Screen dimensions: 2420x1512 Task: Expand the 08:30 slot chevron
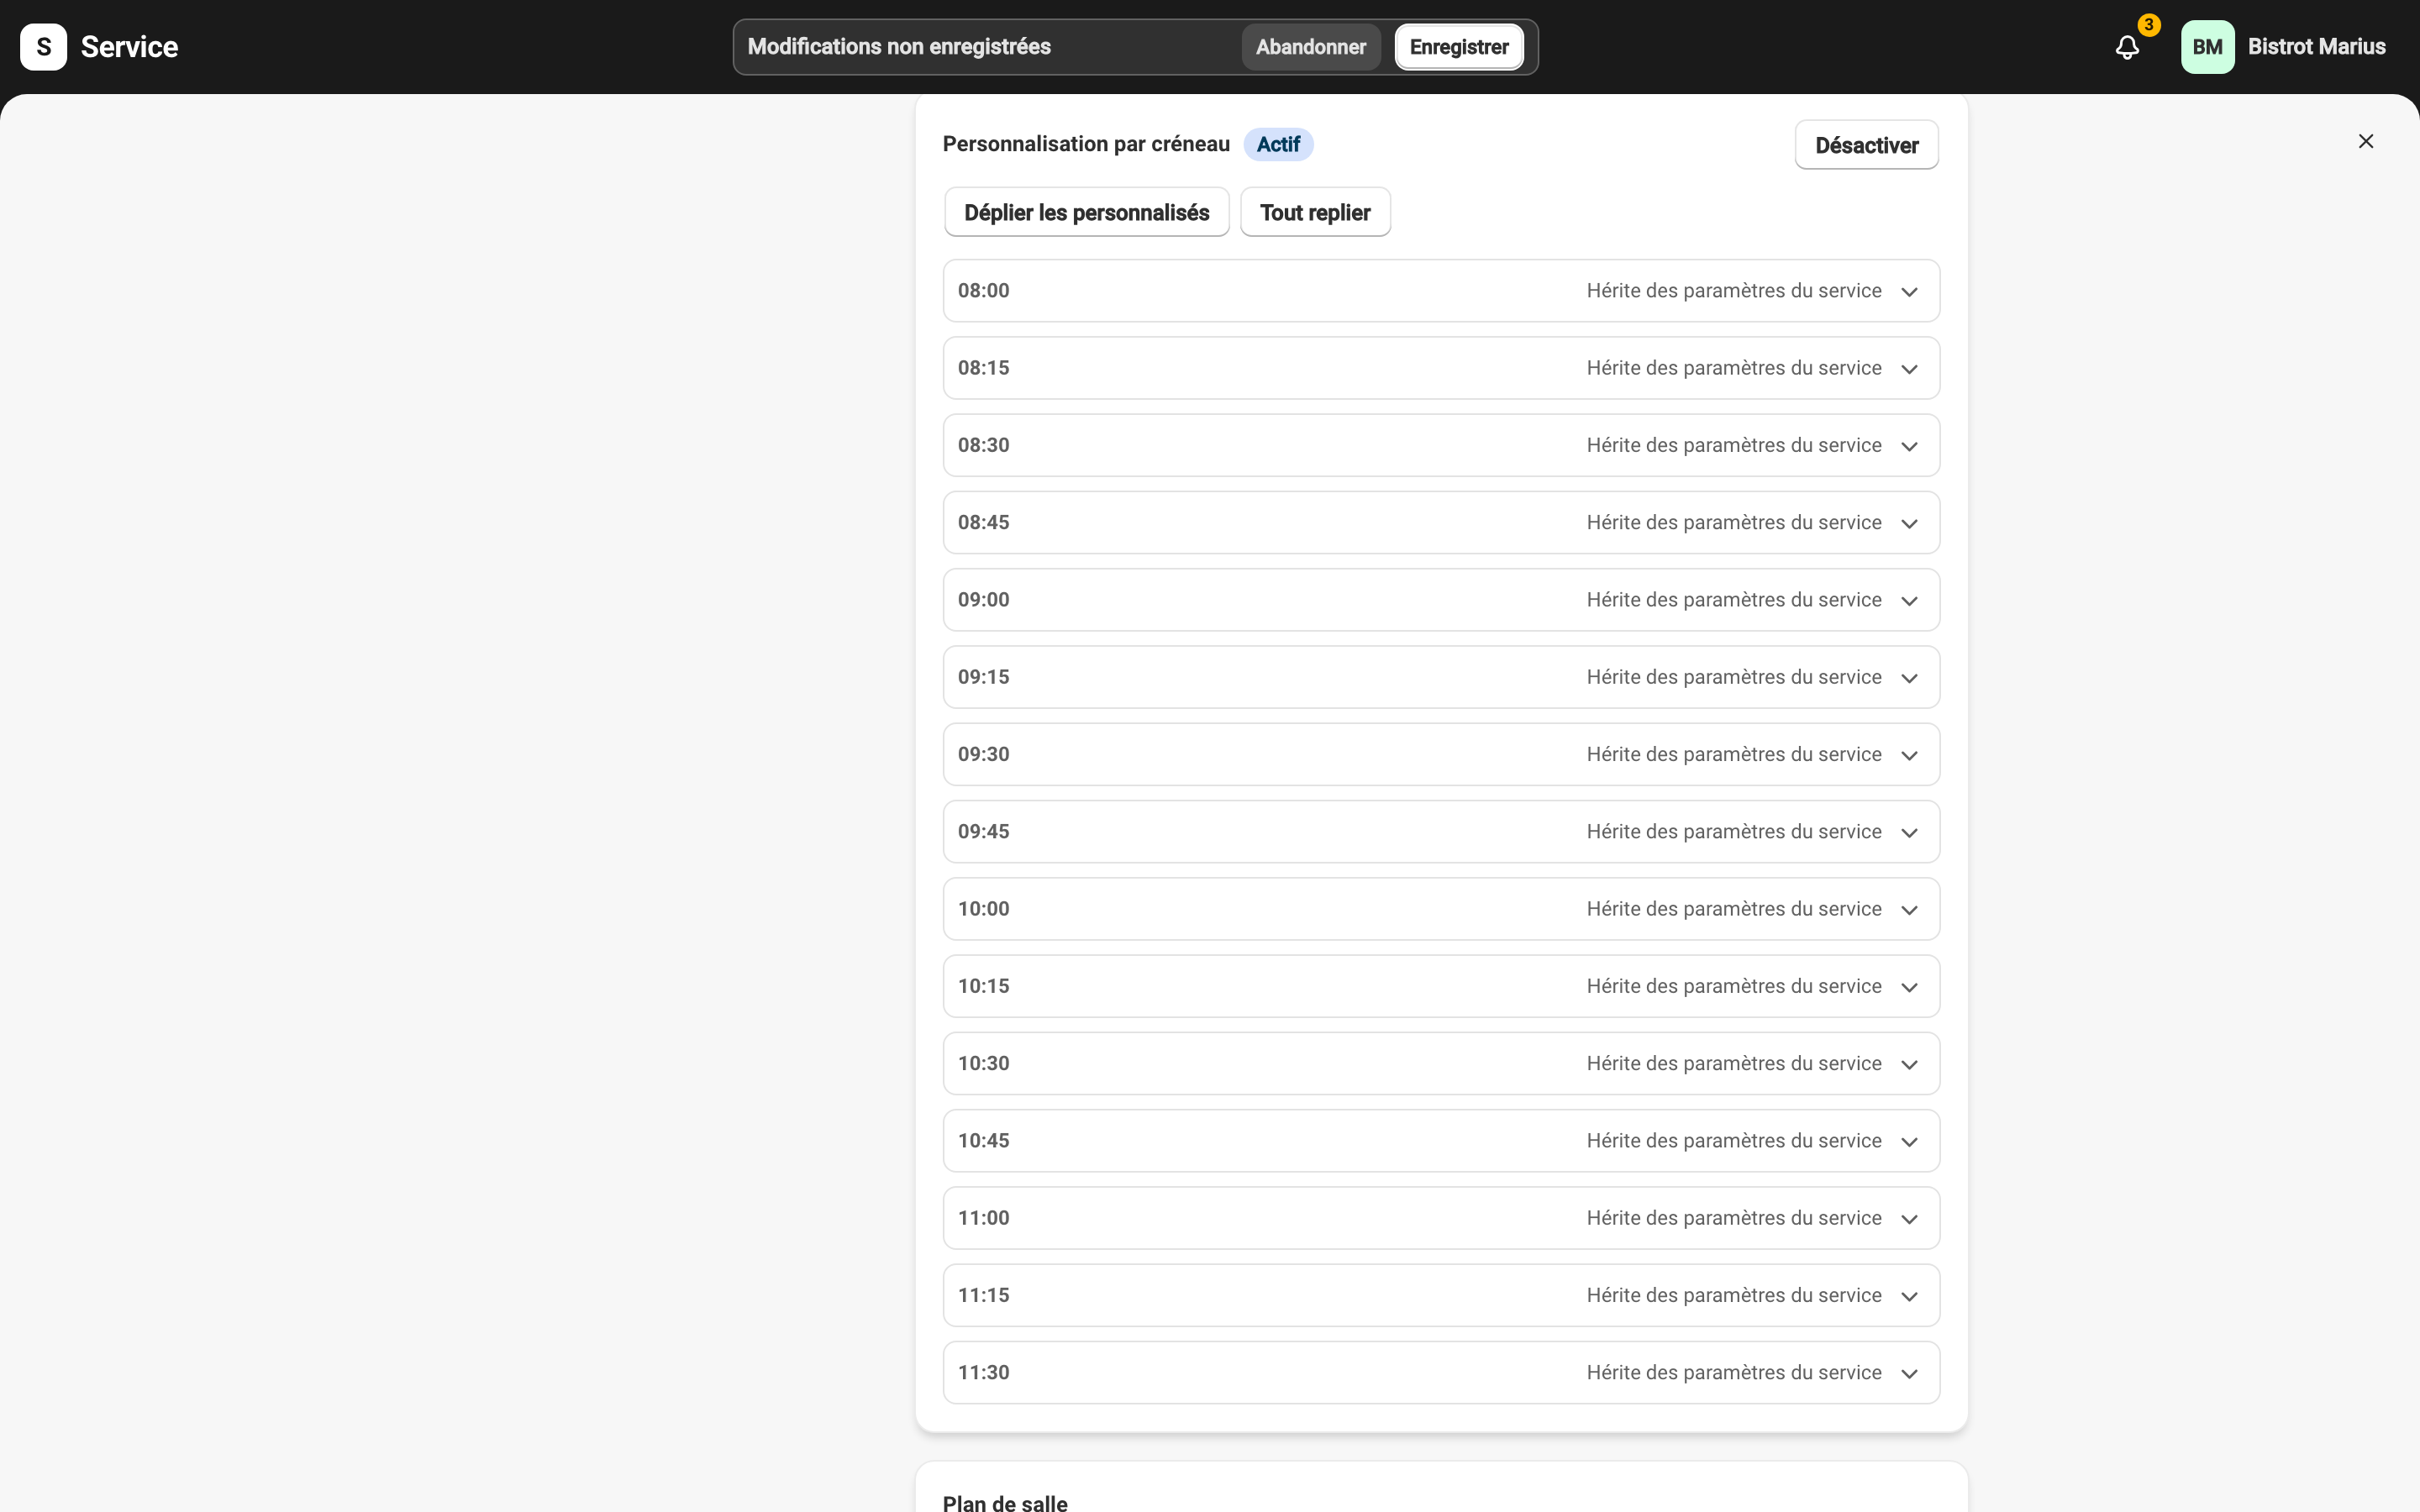pyautogui.click(x=1908, y=446)
